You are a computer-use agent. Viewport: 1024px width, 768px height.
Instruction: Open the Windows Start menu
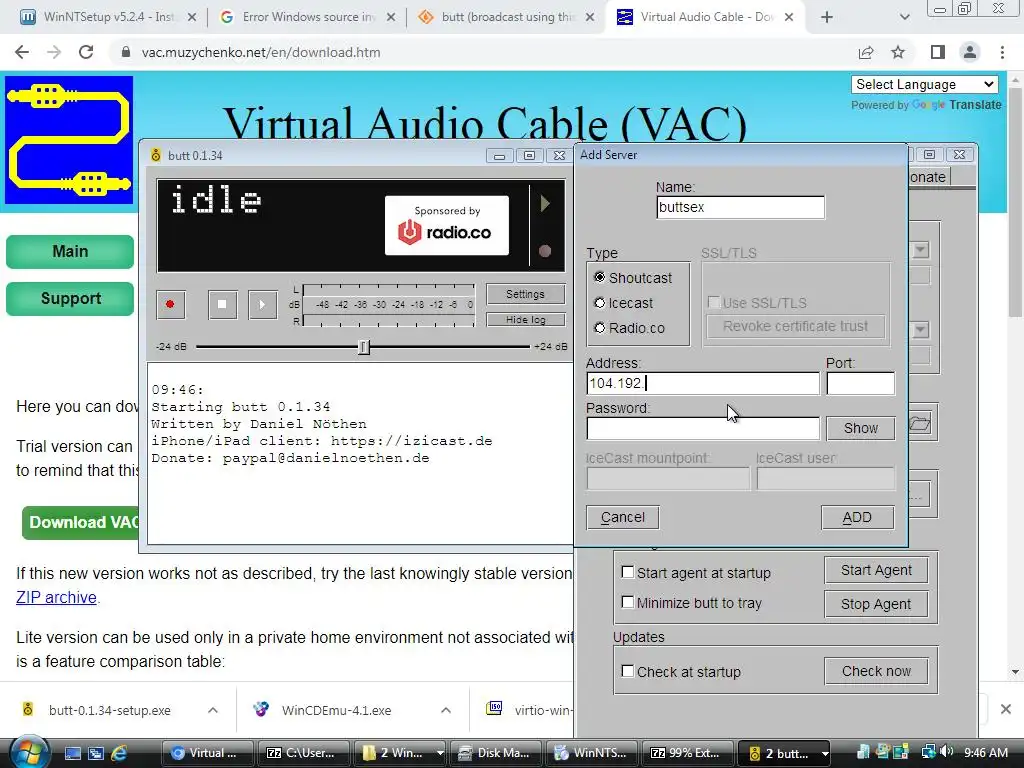coord(29,752)
